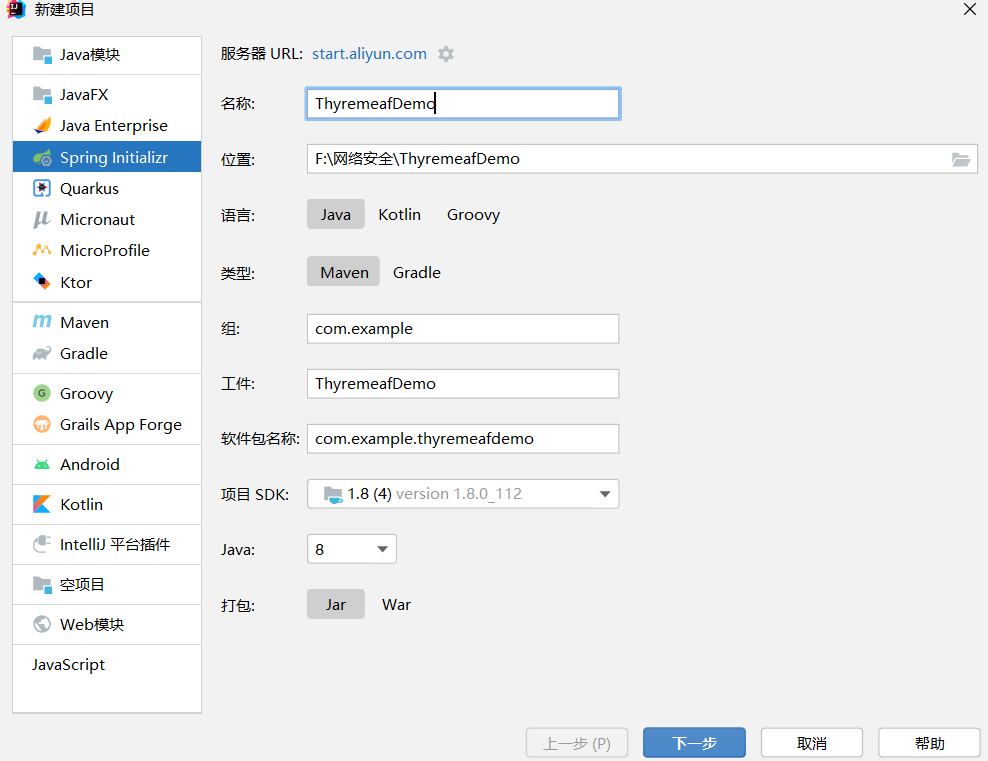Click the 位置 path field
This screenshot has height=761, width=988.
pos(642,159)
